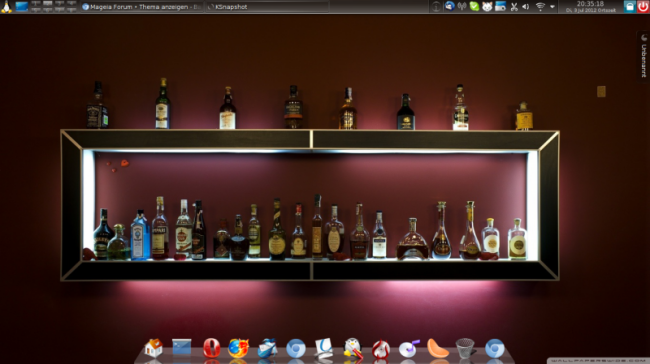Switch to KSnapshot taskbar entry

(x=267, y=7)
